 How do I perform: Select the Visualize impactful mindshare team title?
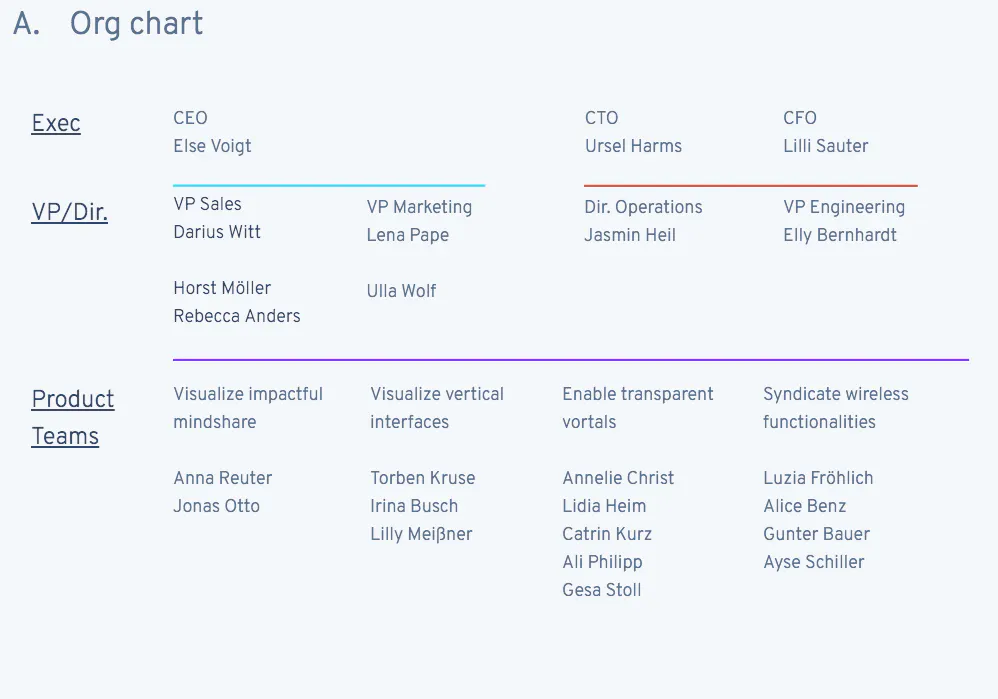(x=248, y=408)
